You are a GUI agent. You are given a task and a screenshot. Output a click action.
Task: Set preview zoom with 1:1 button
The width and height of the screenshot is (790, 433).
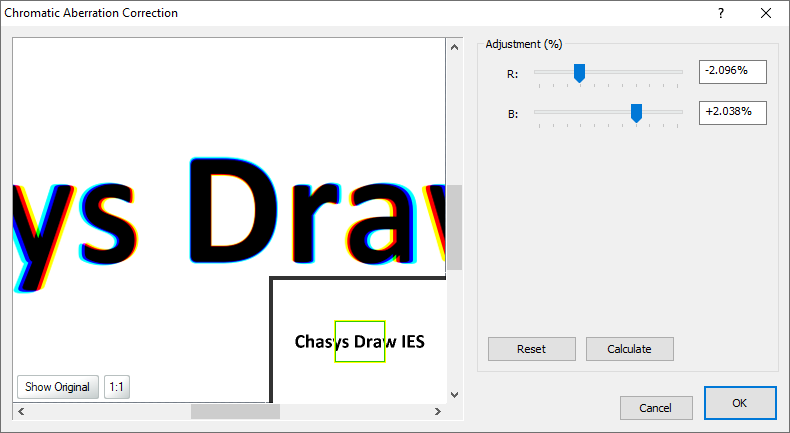[117, 387]
